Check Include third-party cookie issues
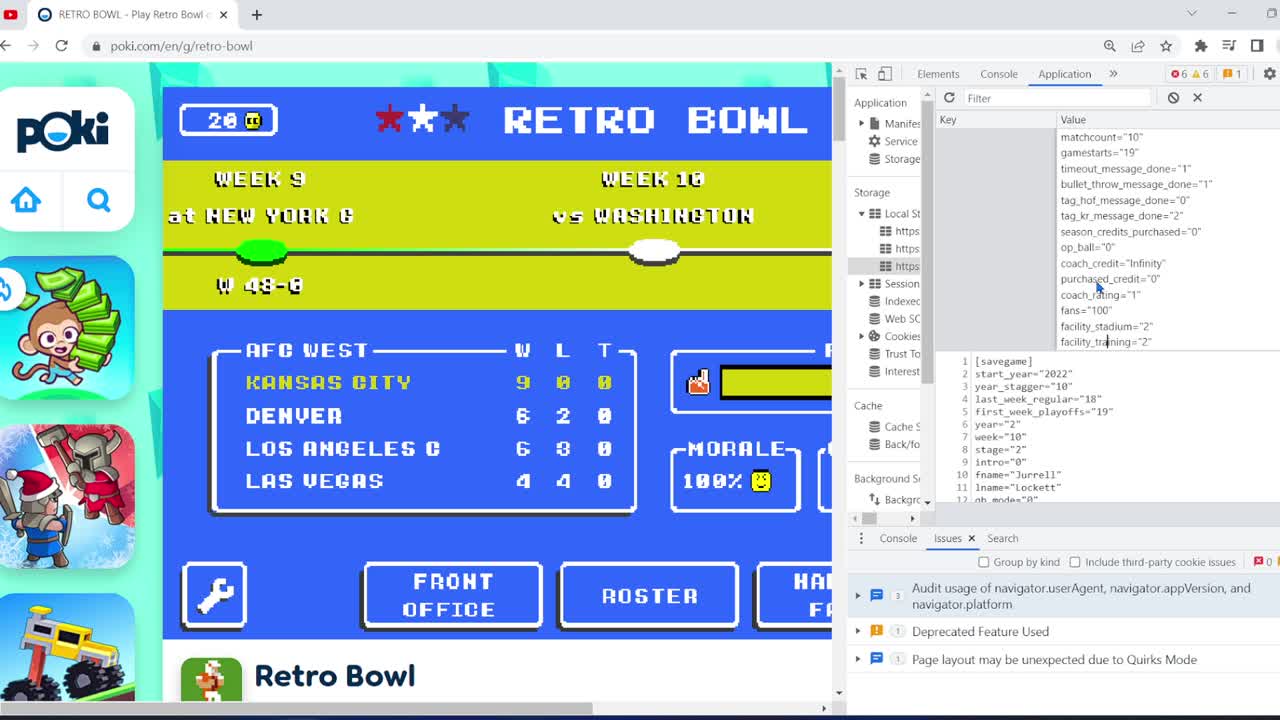1280x720 pixels. tap(1076, 561)
